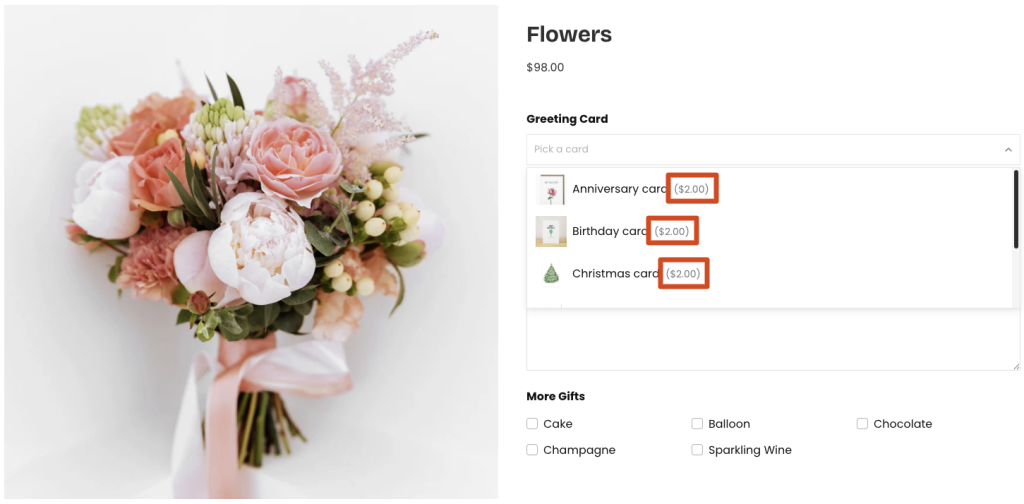This screenshot has height=504, width=1024.
Task: Click the flower bouquet product image
Action: pos(251,252)
